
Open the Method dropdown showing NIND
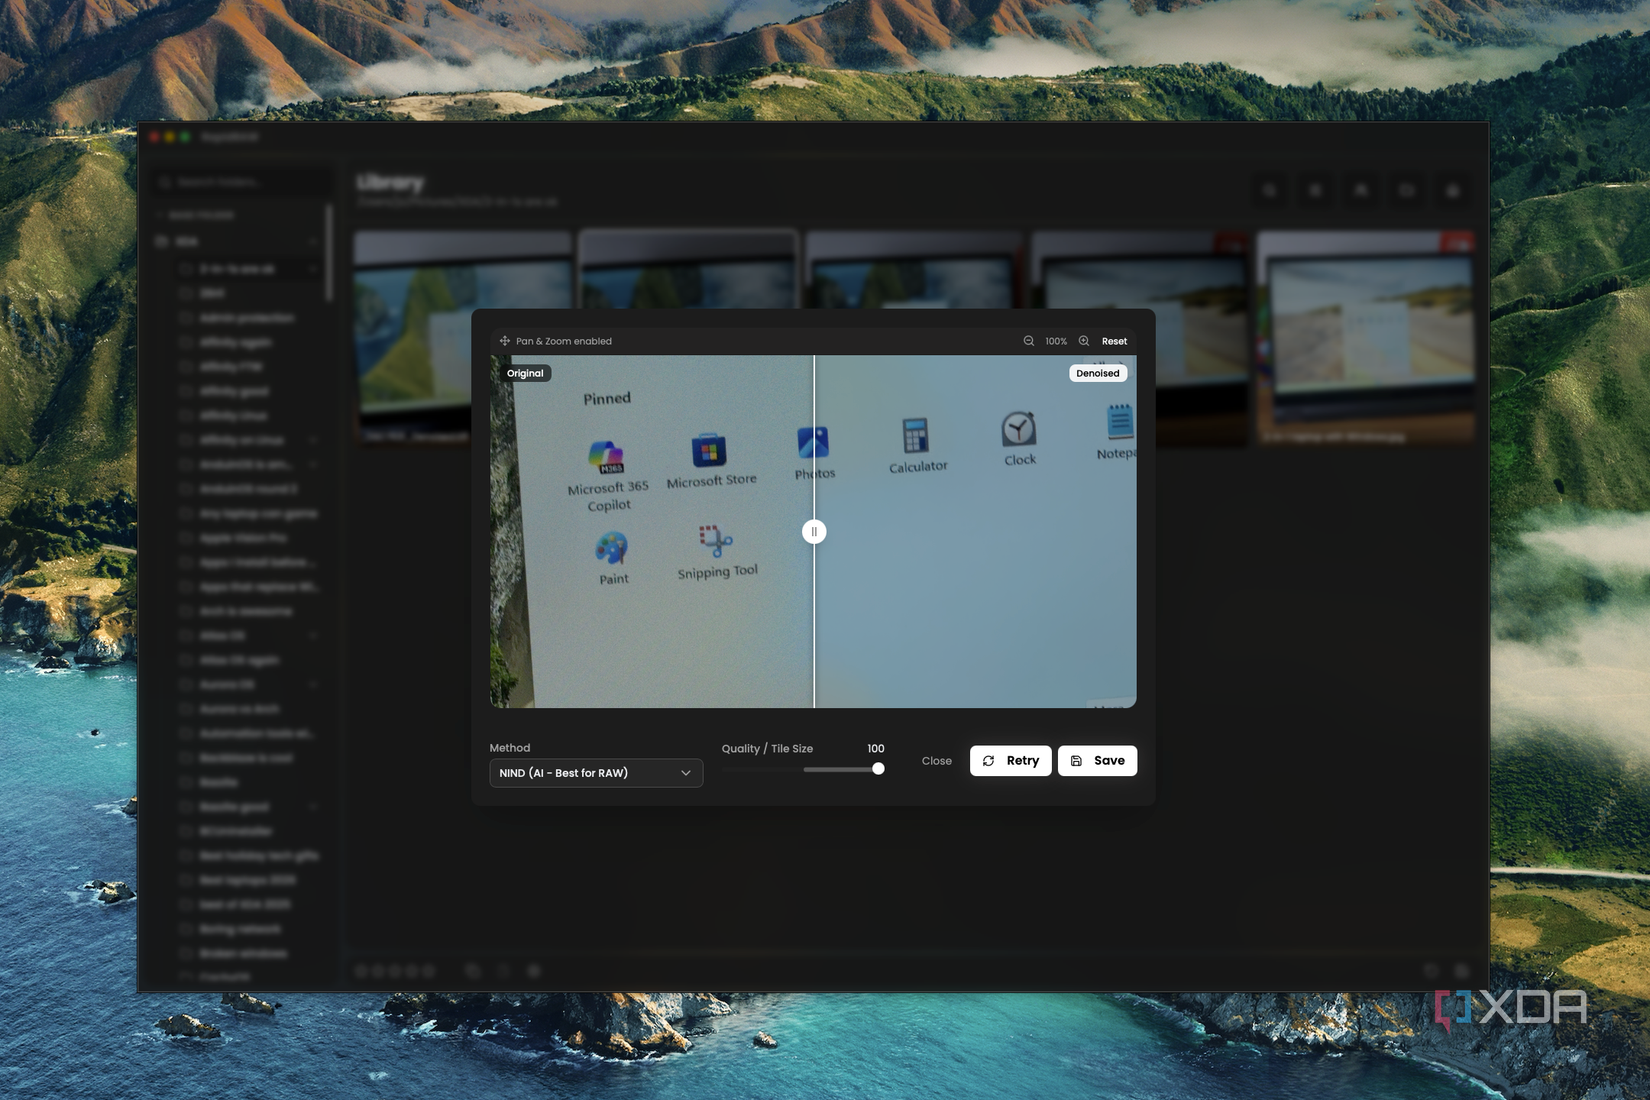[595, 773]
